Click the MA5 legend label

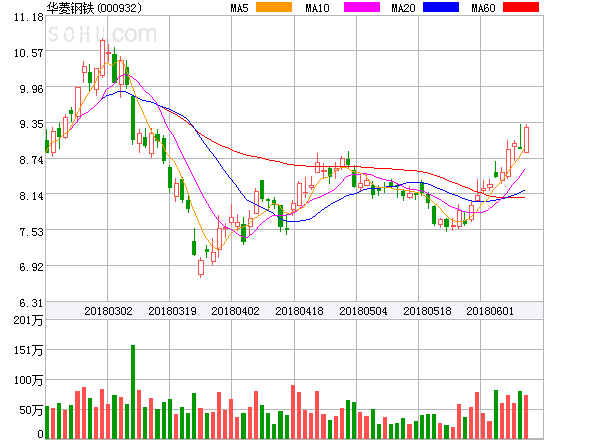coord(239,8)
